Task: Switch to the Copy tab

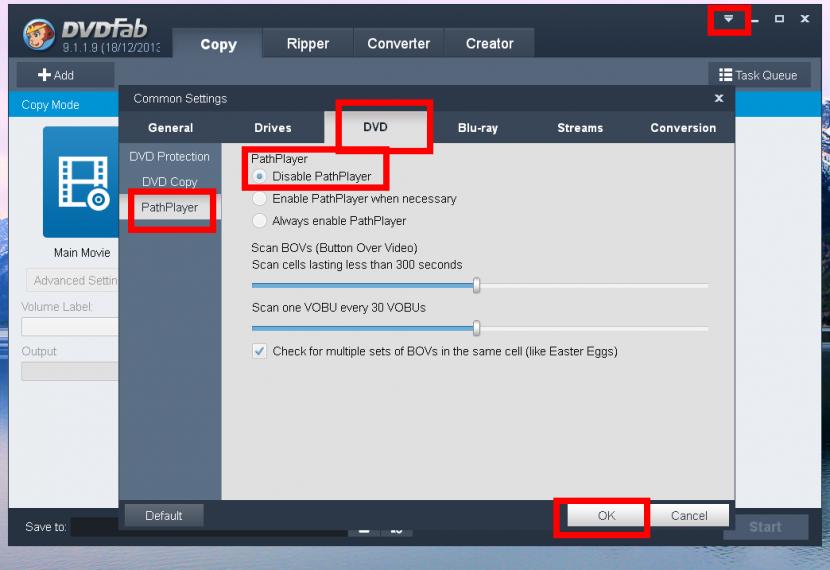Action: pos(218,44)
